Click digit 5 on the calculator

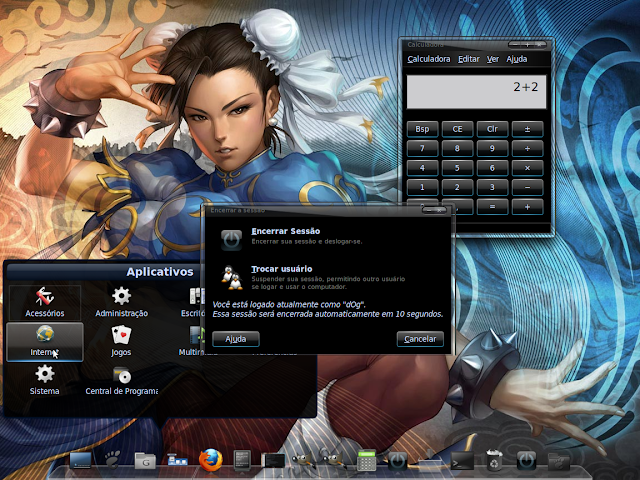[x=457, y=168]
